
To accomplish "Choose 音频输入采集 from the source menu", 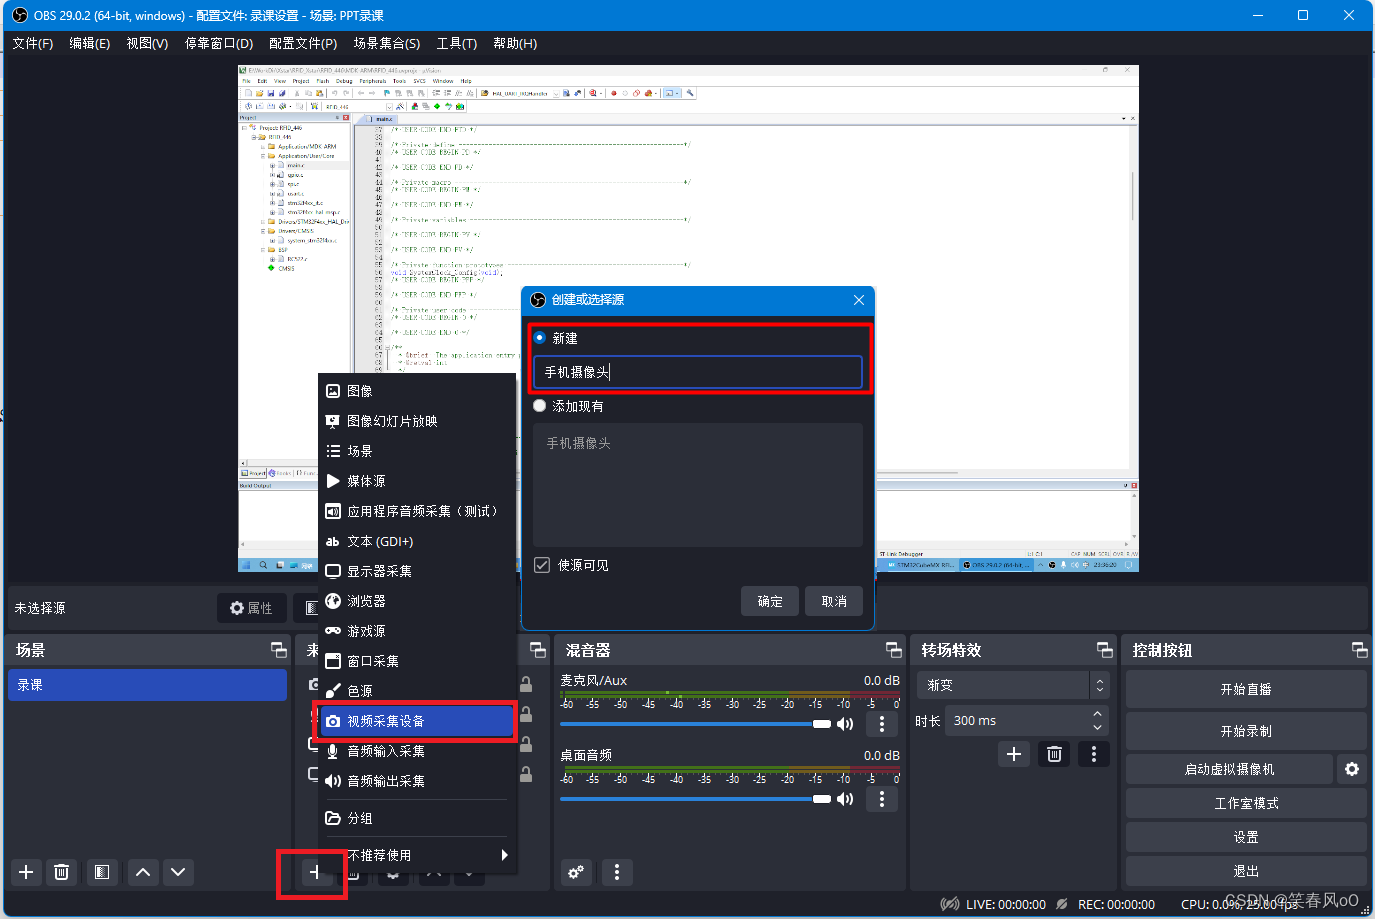I will pyautogui.click(x=418, y=751).
